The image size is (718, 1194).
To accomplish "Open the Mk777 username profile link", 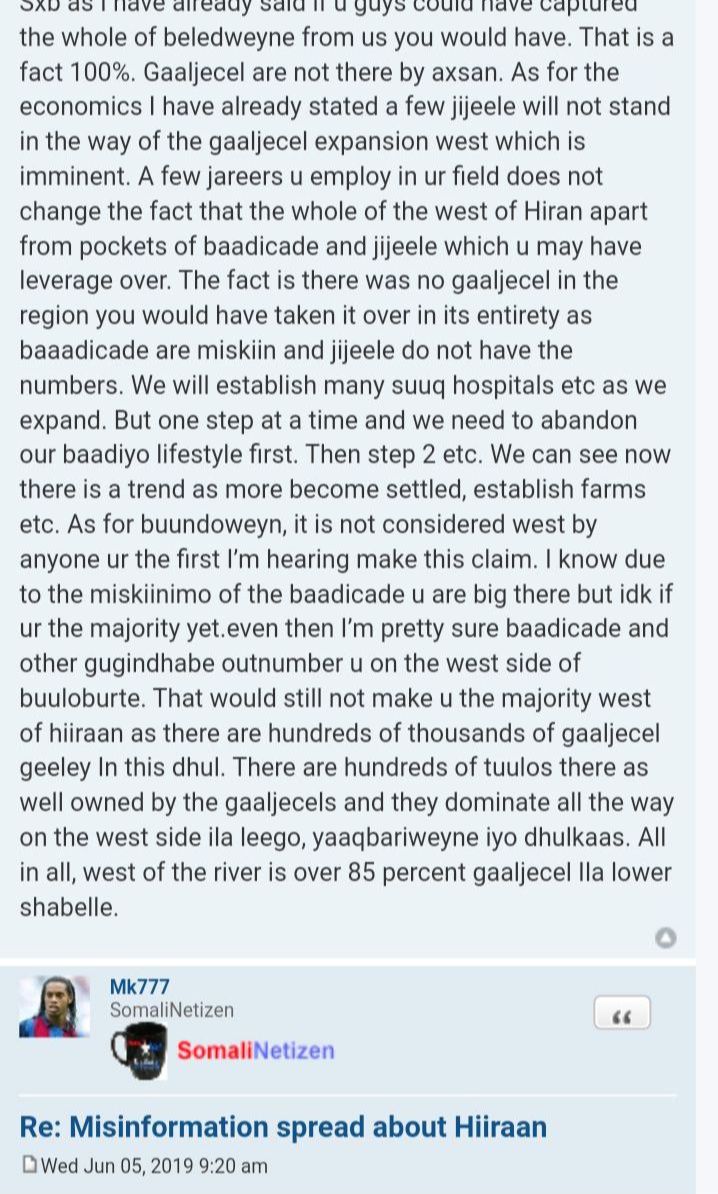I will [x=139, y=987].
